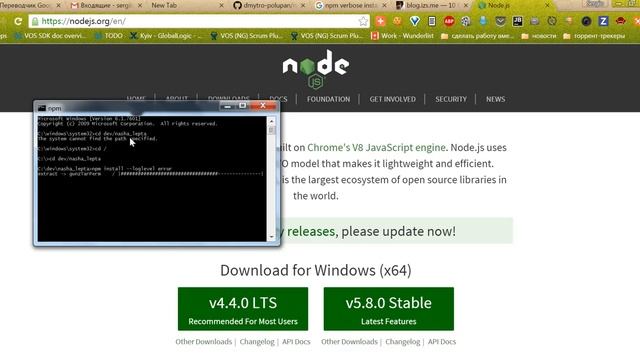Open the новости bookmark folder
The width and height of the screenshot is (640, 360).
pos(539,36)
